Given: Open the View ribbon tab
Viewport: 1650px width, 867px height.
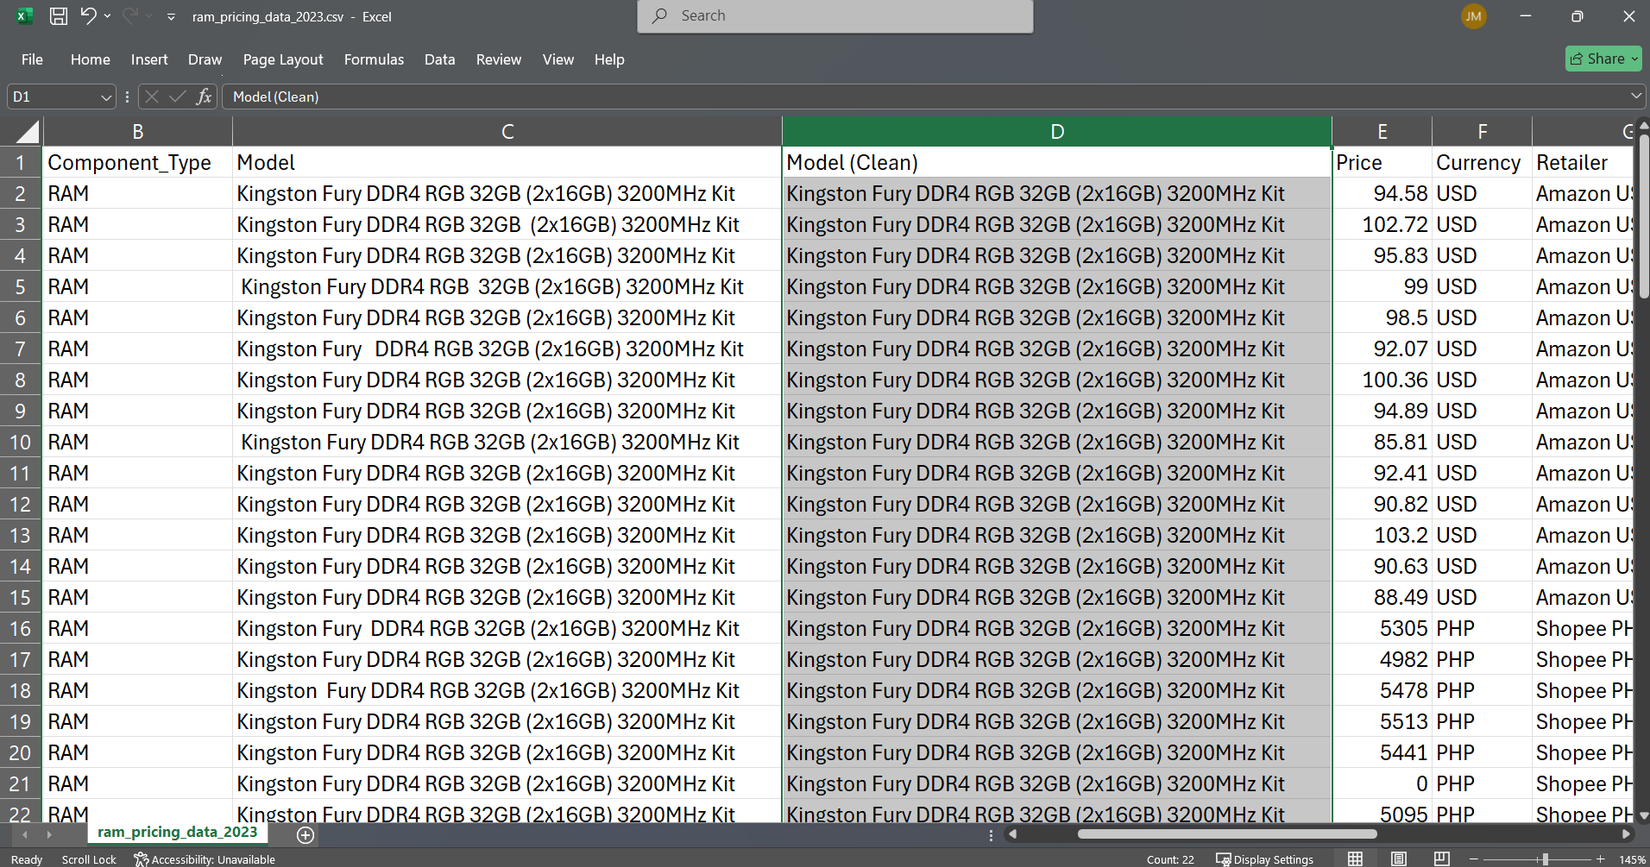Looking at the screenshot, I should tap(558, 60).
